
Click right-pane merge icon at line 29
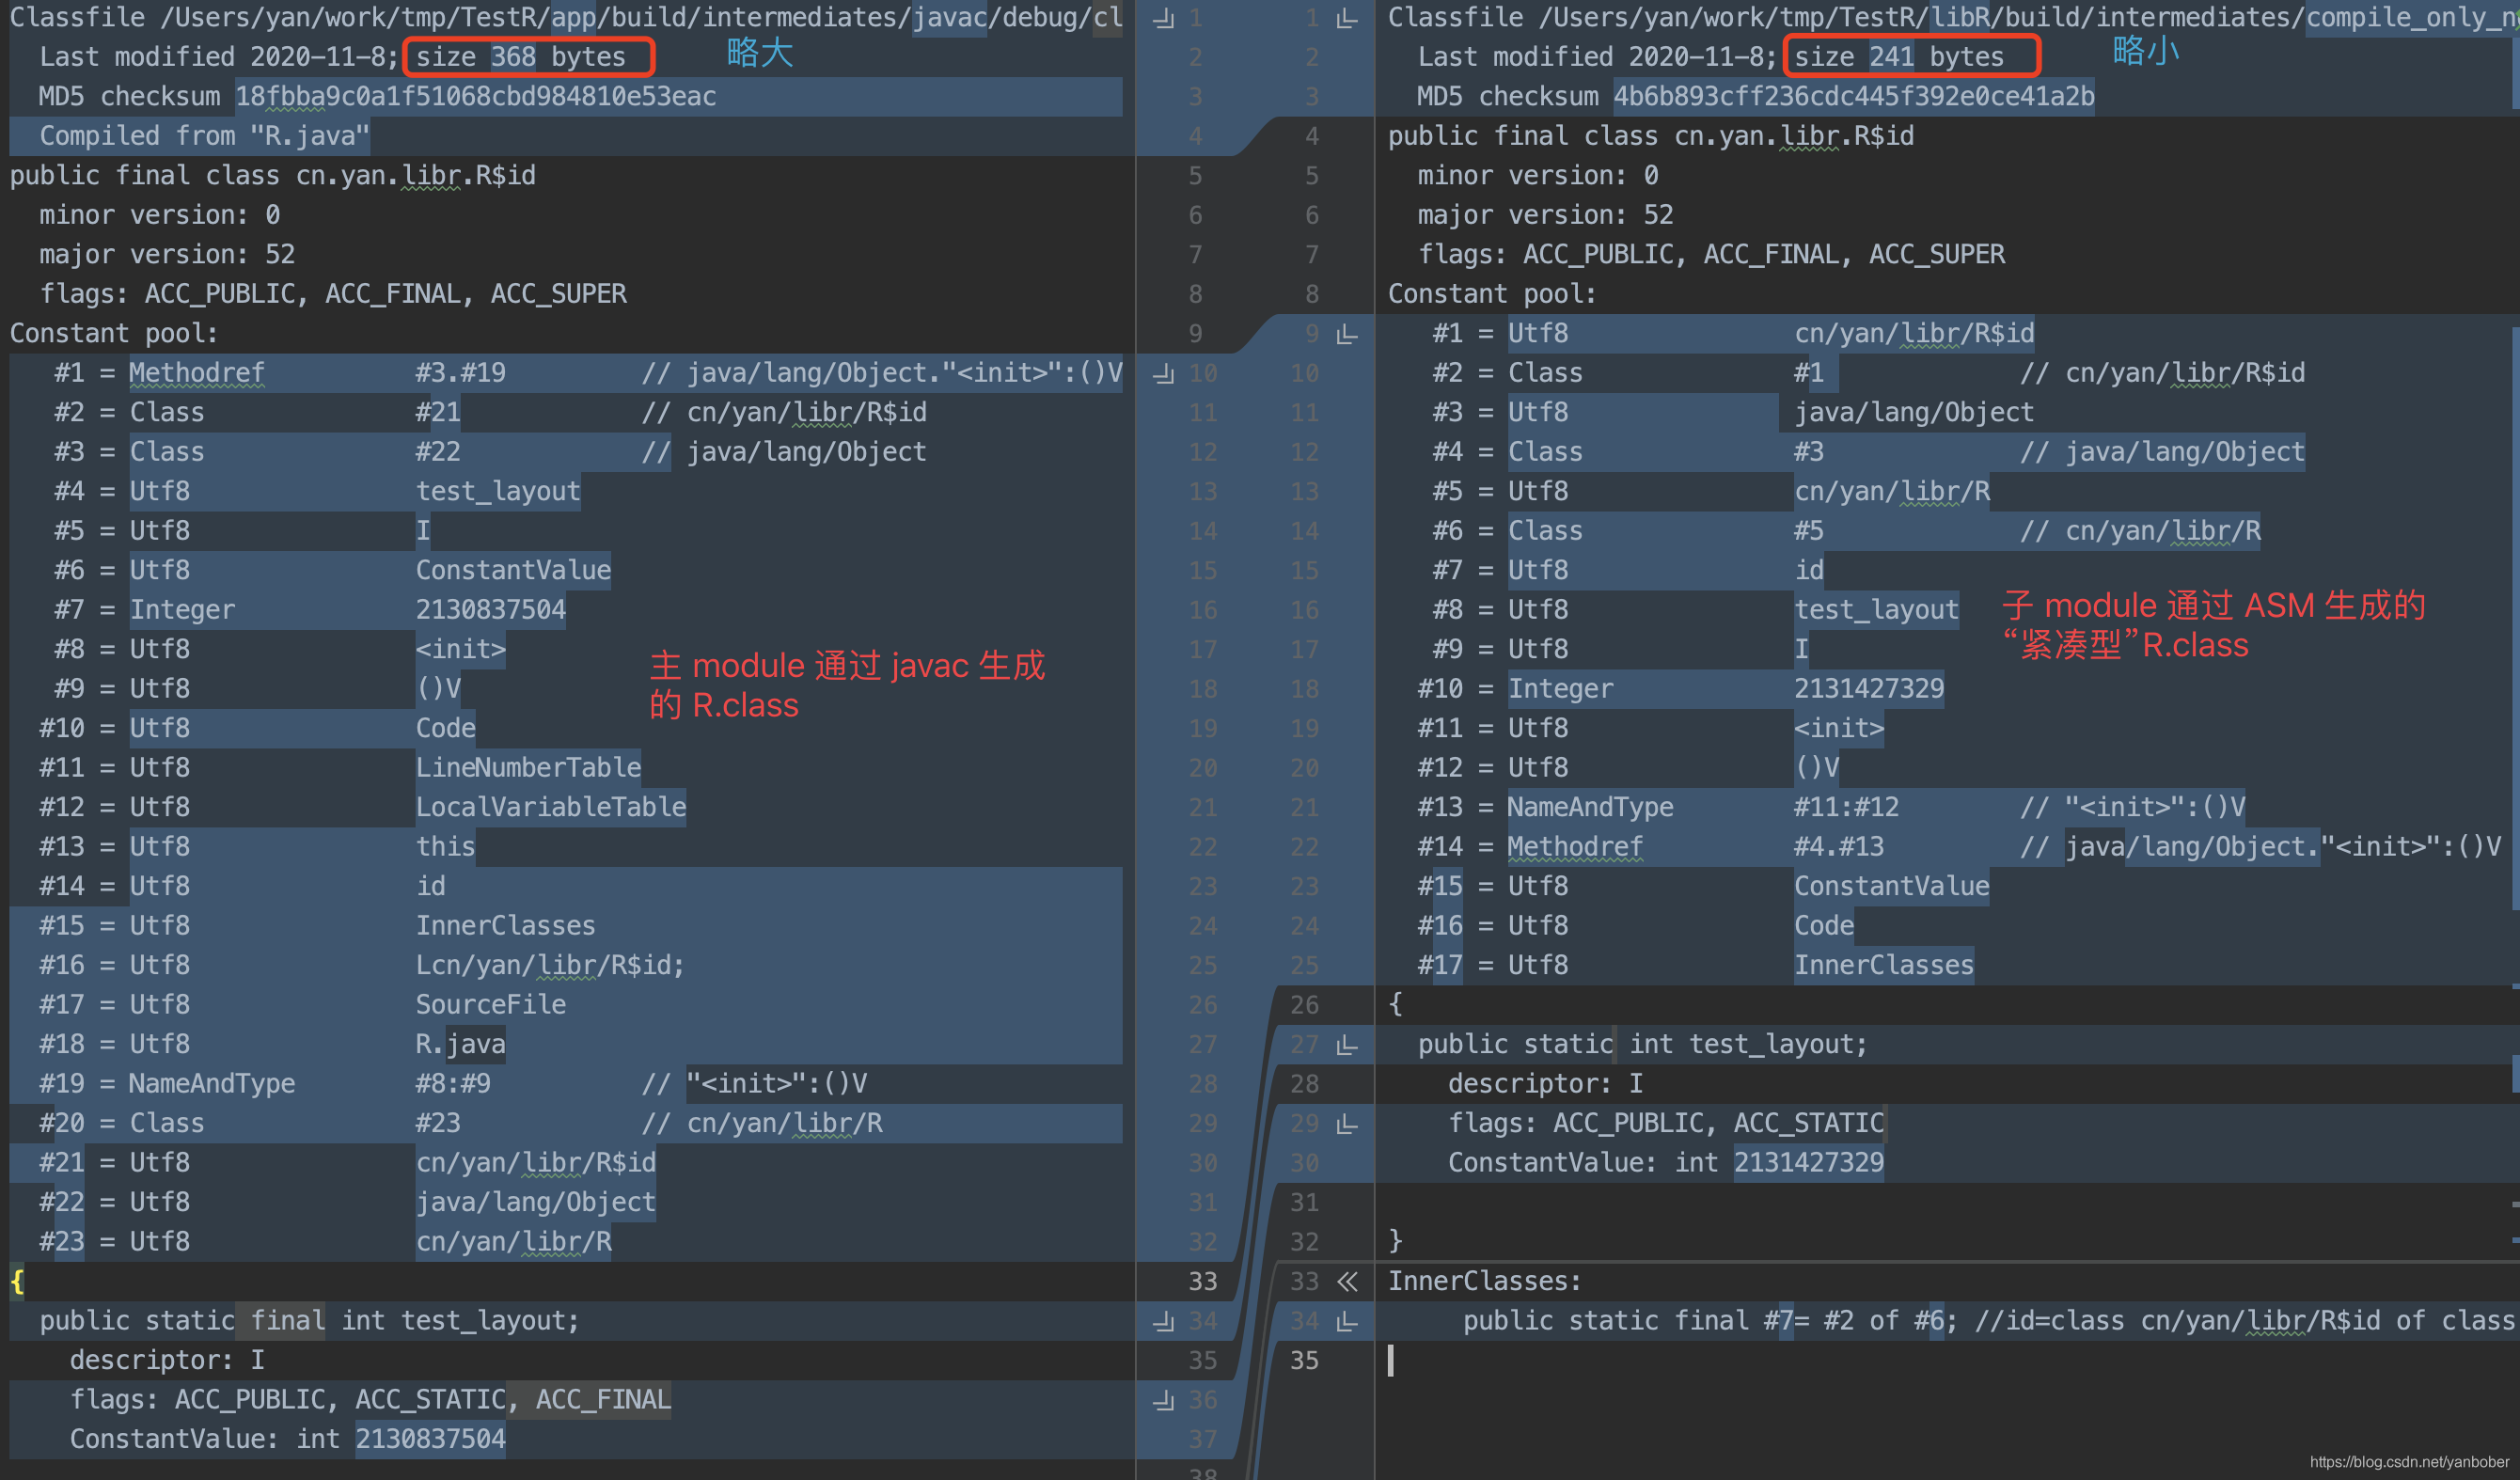(1348, 1124)
